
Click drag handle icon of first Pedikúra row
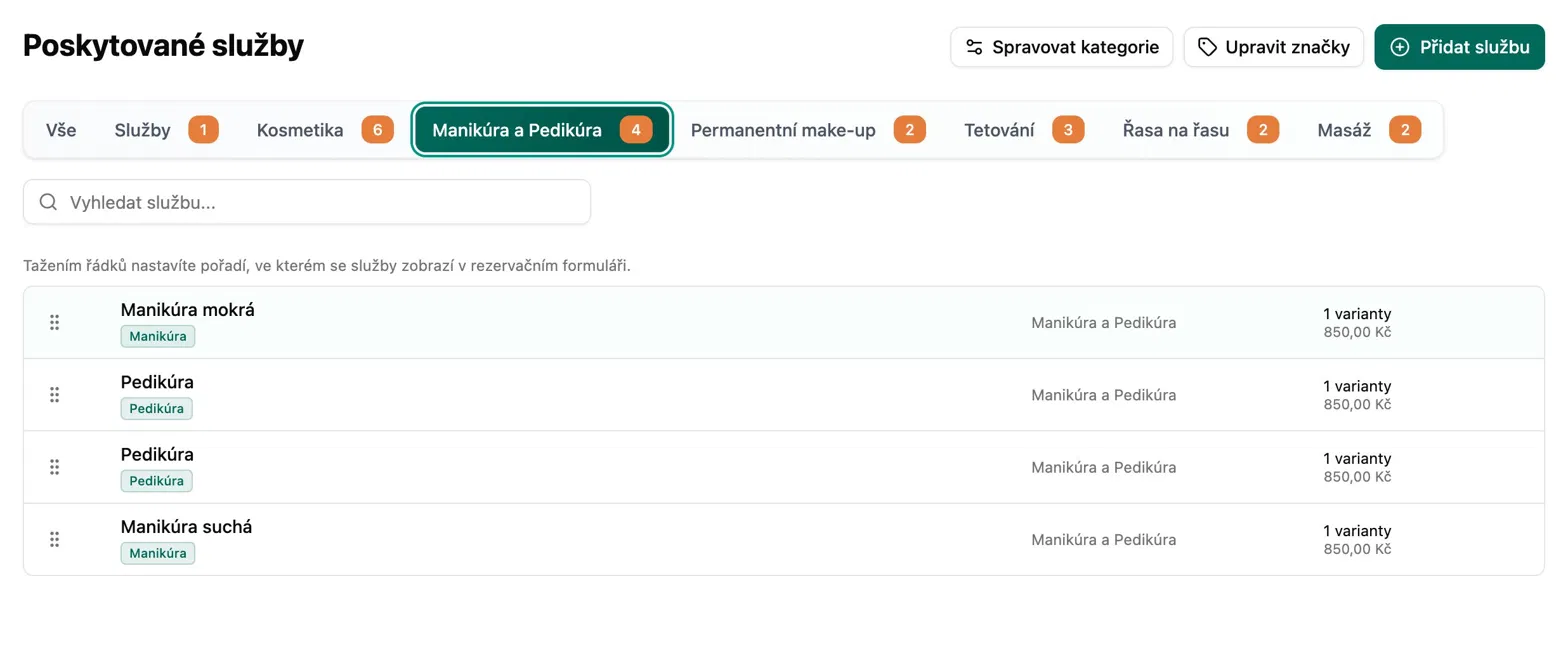pos(54,395)
